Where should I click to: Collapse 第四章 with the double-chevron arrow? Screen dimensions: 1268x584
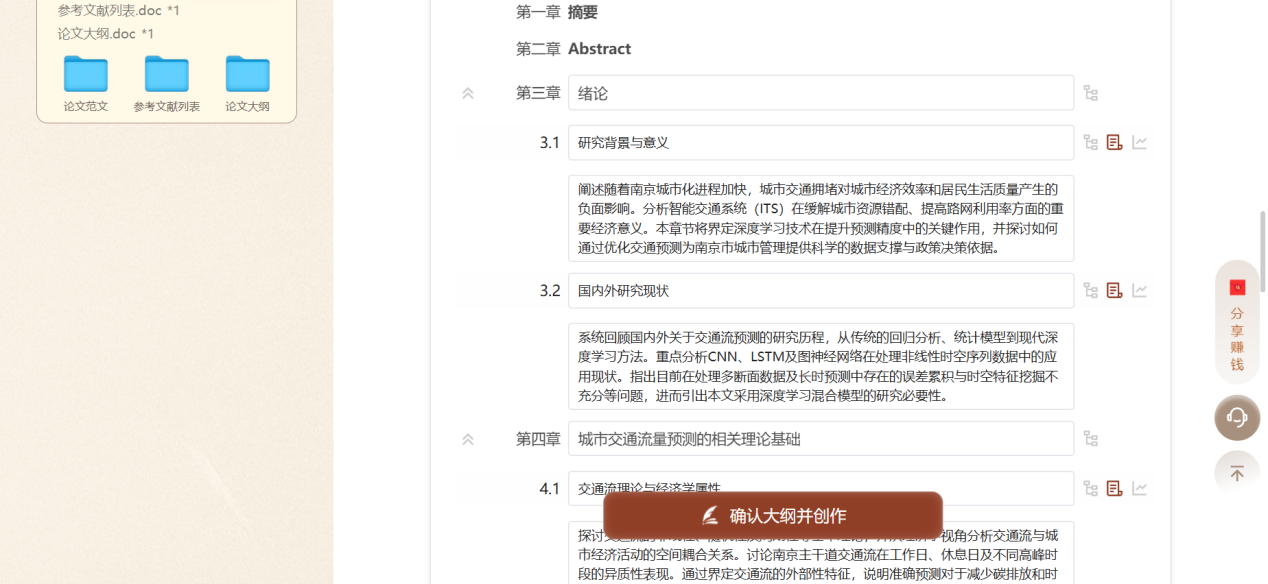pos(468,439)
